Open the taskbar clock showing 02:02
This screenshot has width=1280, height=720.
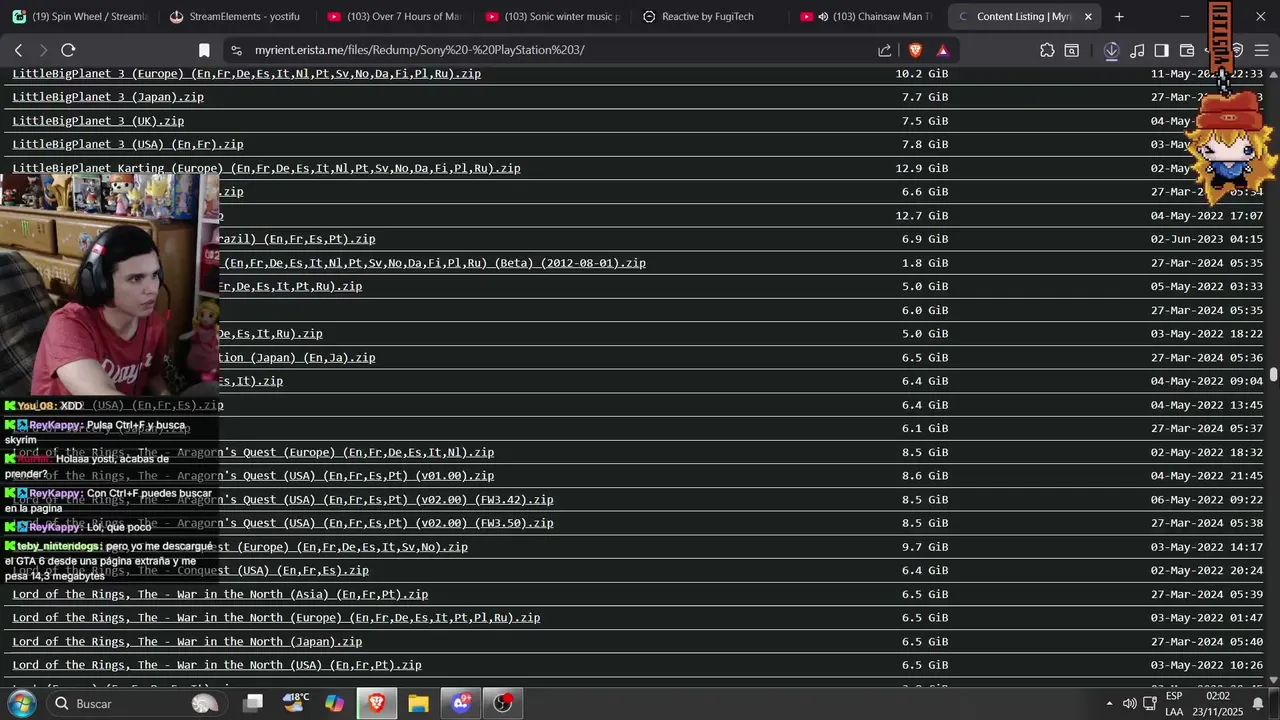point(1217,703)
